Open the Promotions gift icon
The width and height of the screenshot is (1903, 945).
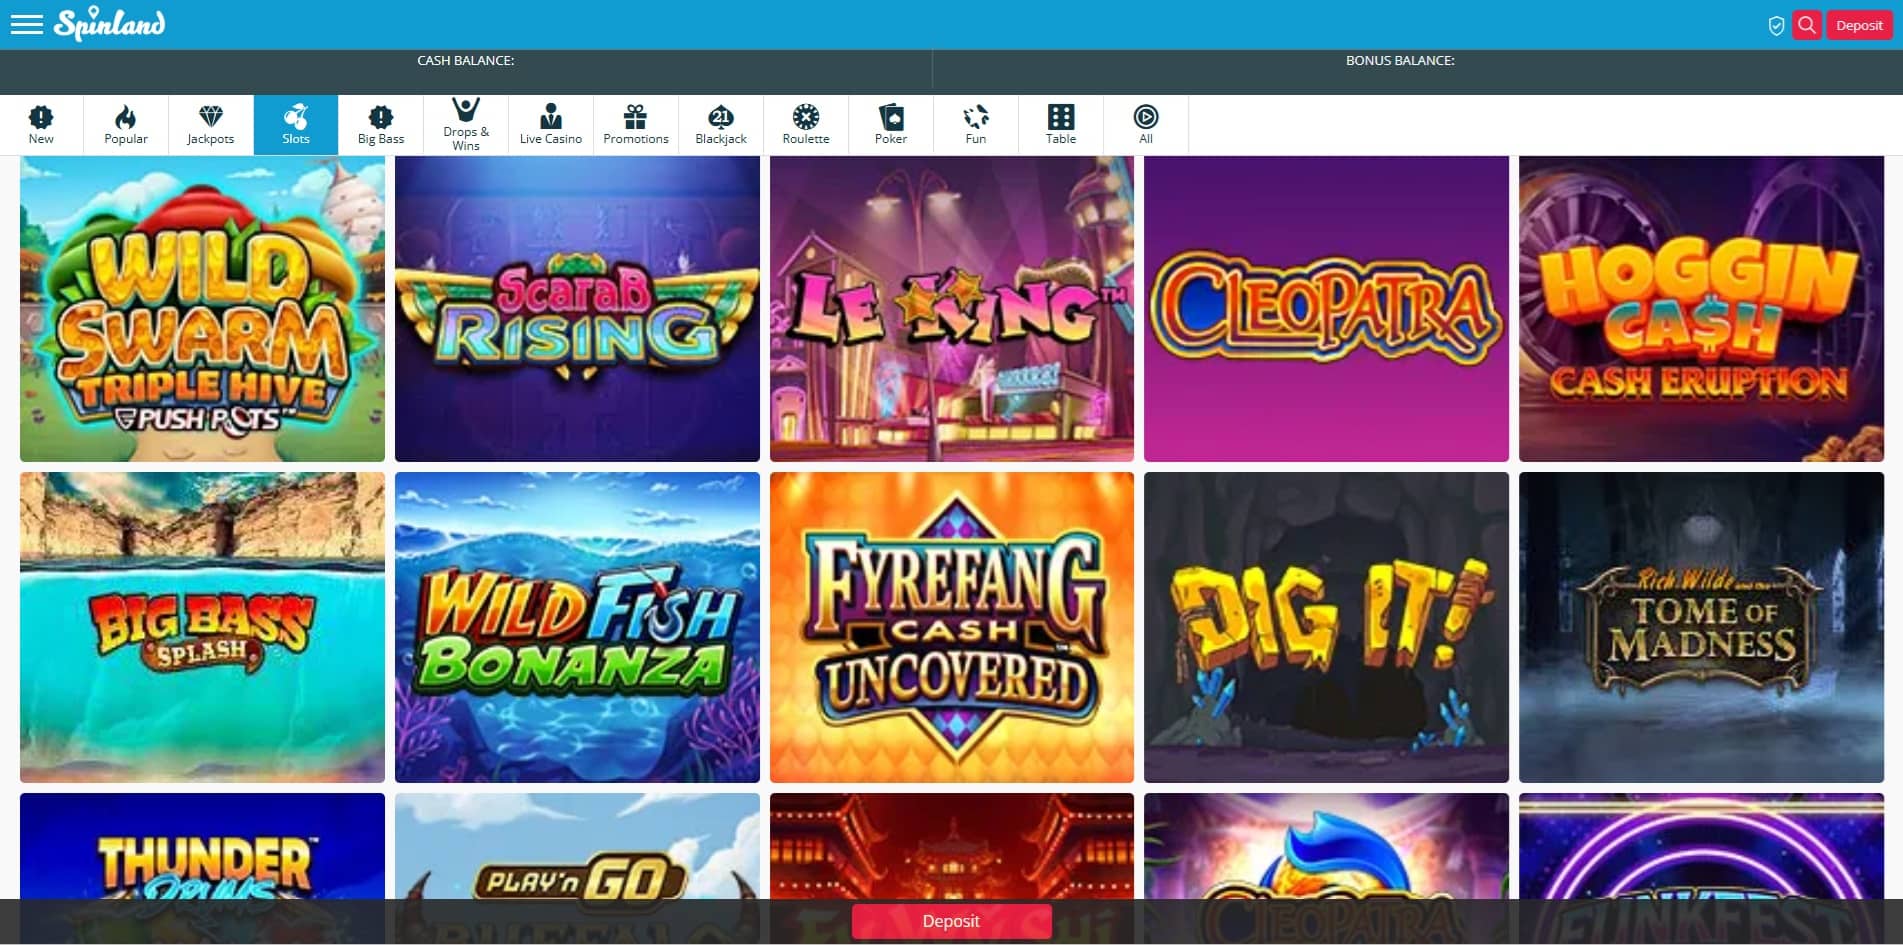coord(635,125)
